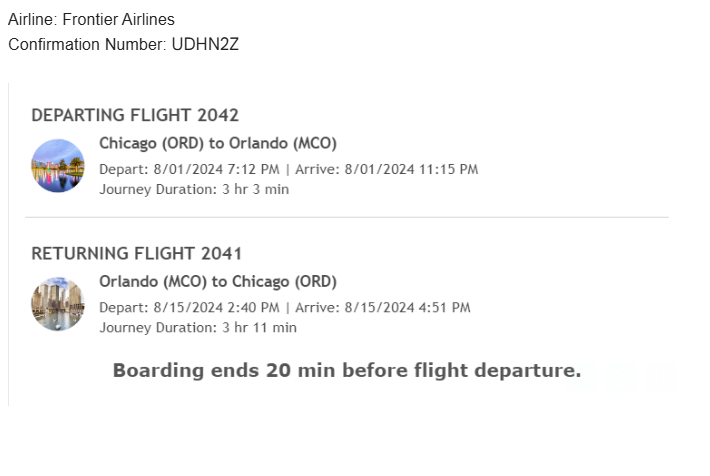Click the Boarding ends 20 min notice
This screenshot has height=476, width=710.
(347, 370)
